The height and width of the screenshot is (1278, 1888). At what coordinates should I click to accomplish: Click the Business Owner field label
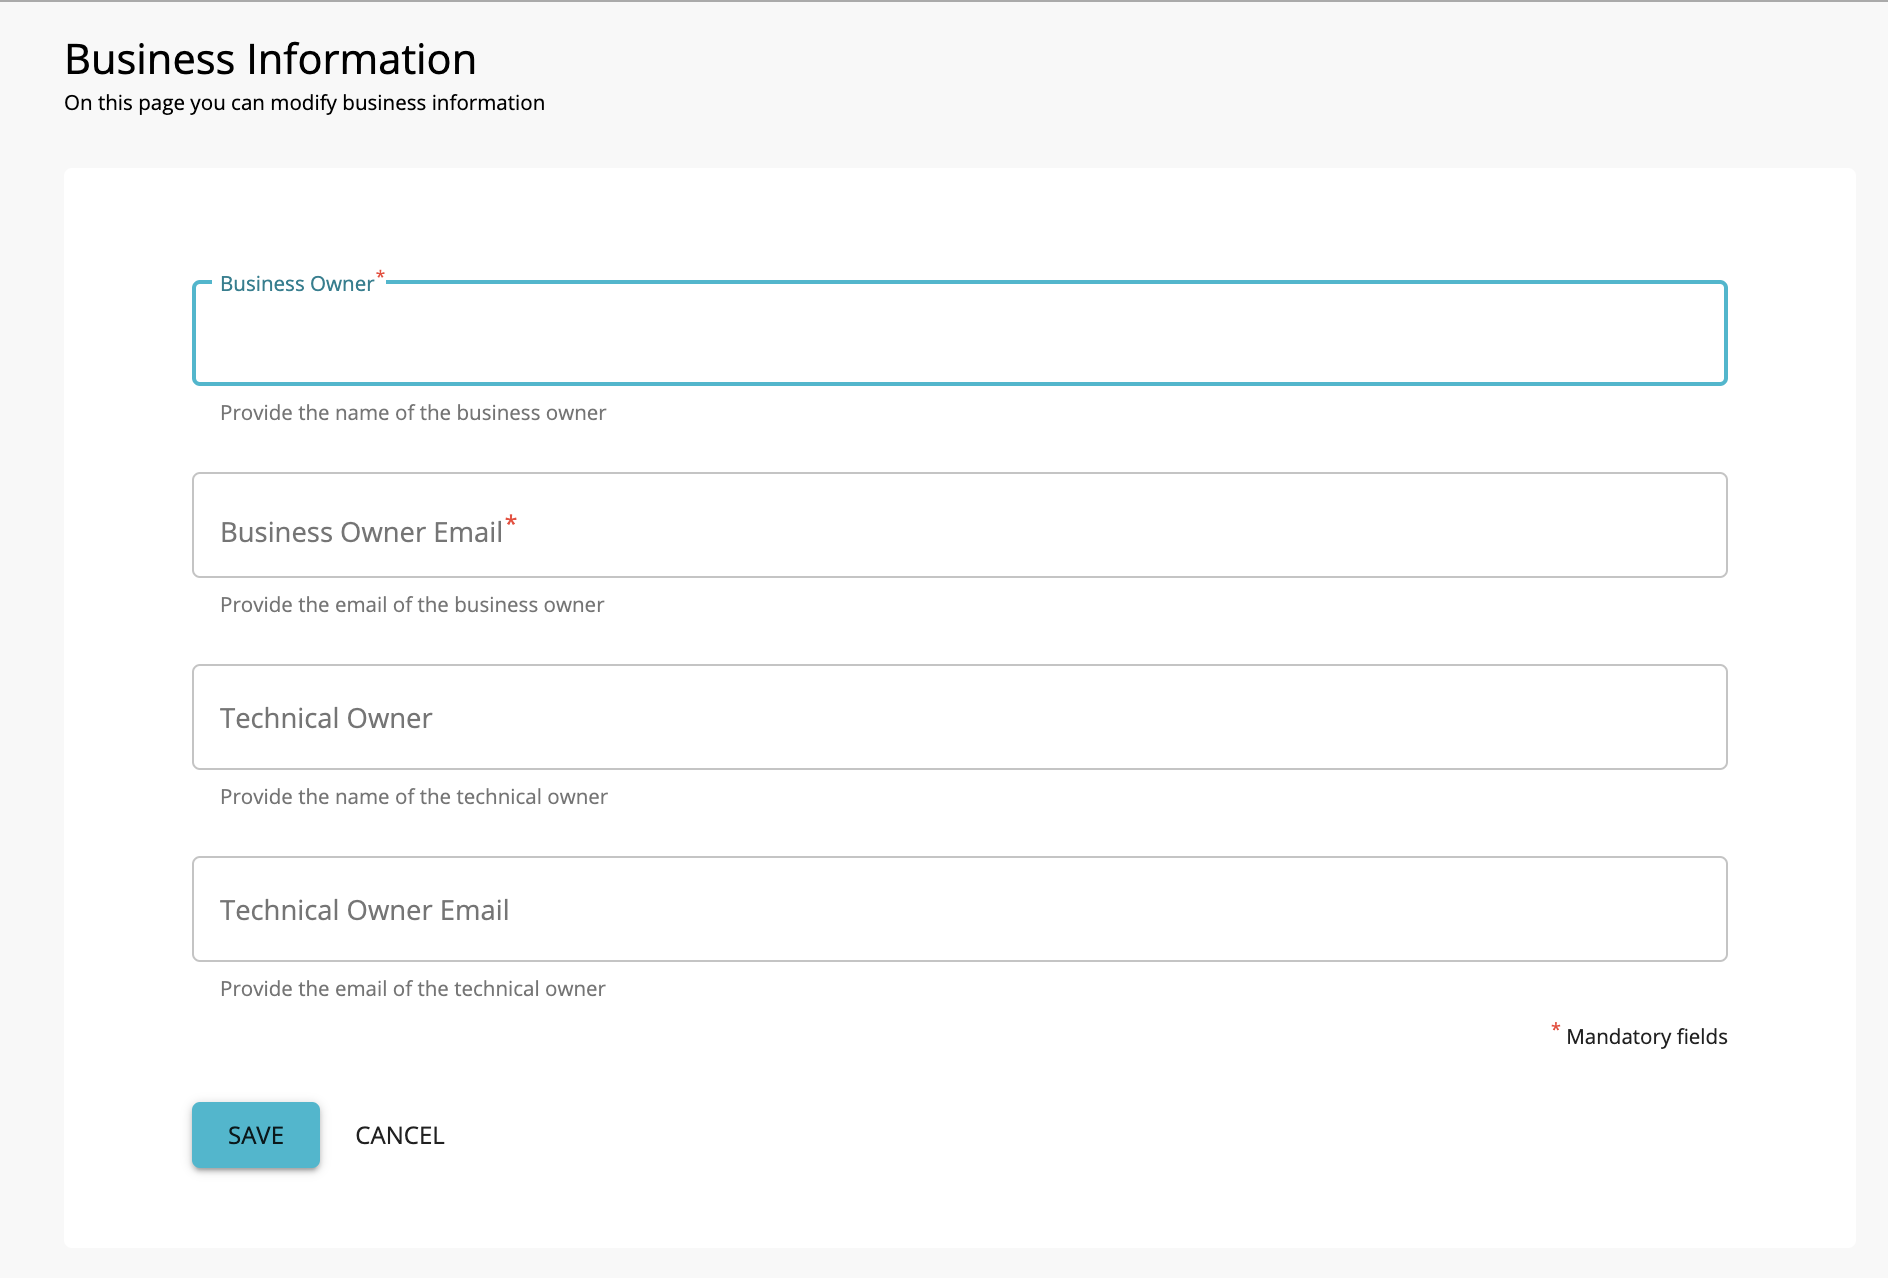(297, 284)
